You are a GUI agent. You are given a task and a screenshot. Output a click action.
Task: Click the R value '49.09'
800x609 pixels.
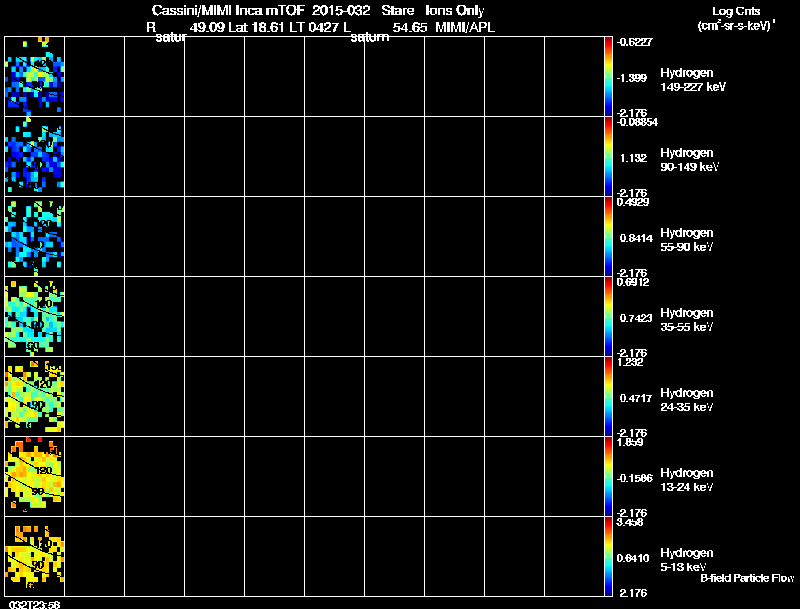[207, 28]
